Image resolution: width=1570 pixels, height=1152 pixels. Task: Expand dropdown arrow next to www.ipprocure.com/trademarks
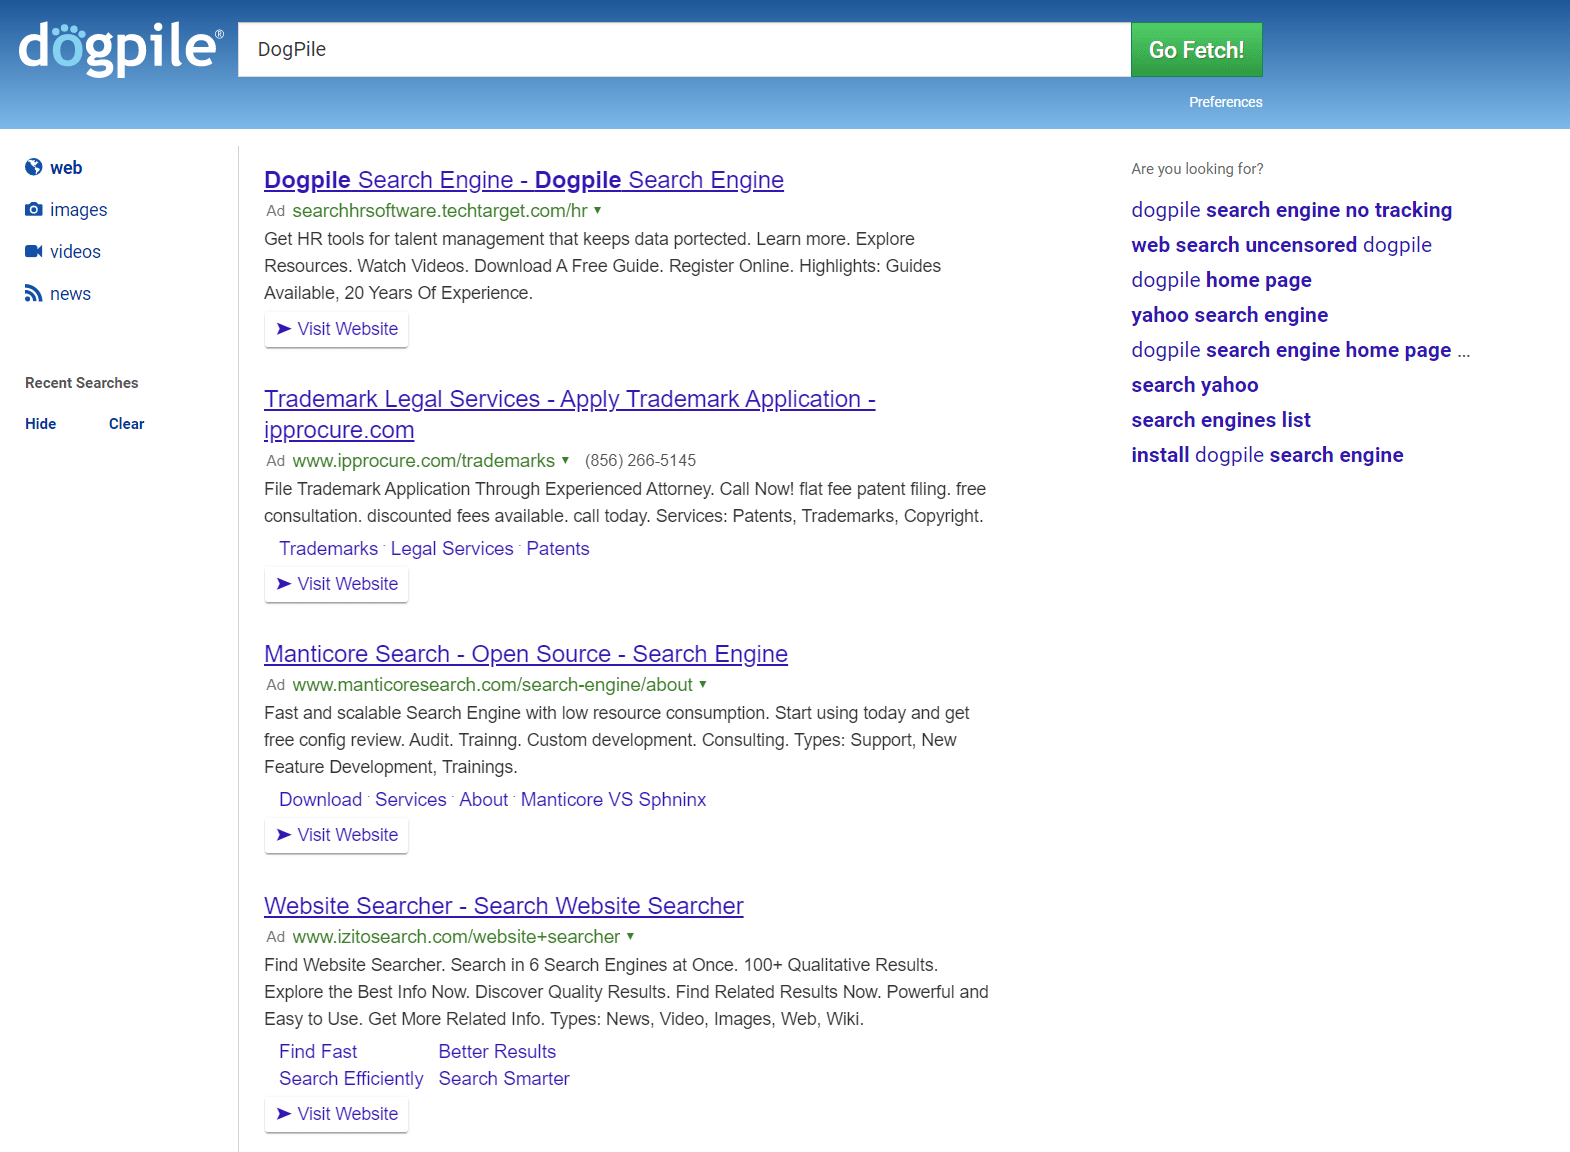(566, 460)
